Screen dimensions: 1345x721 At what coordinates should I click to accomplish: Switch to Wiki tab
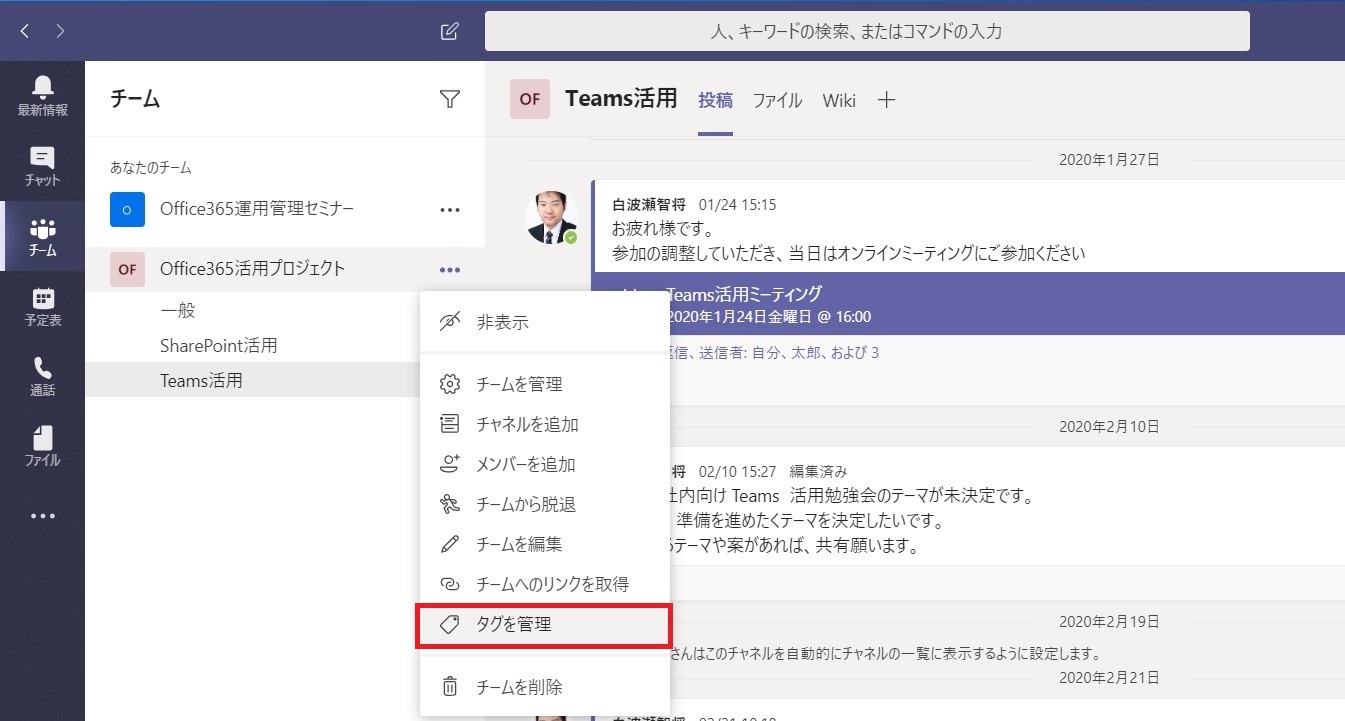(x=839, y=100)
